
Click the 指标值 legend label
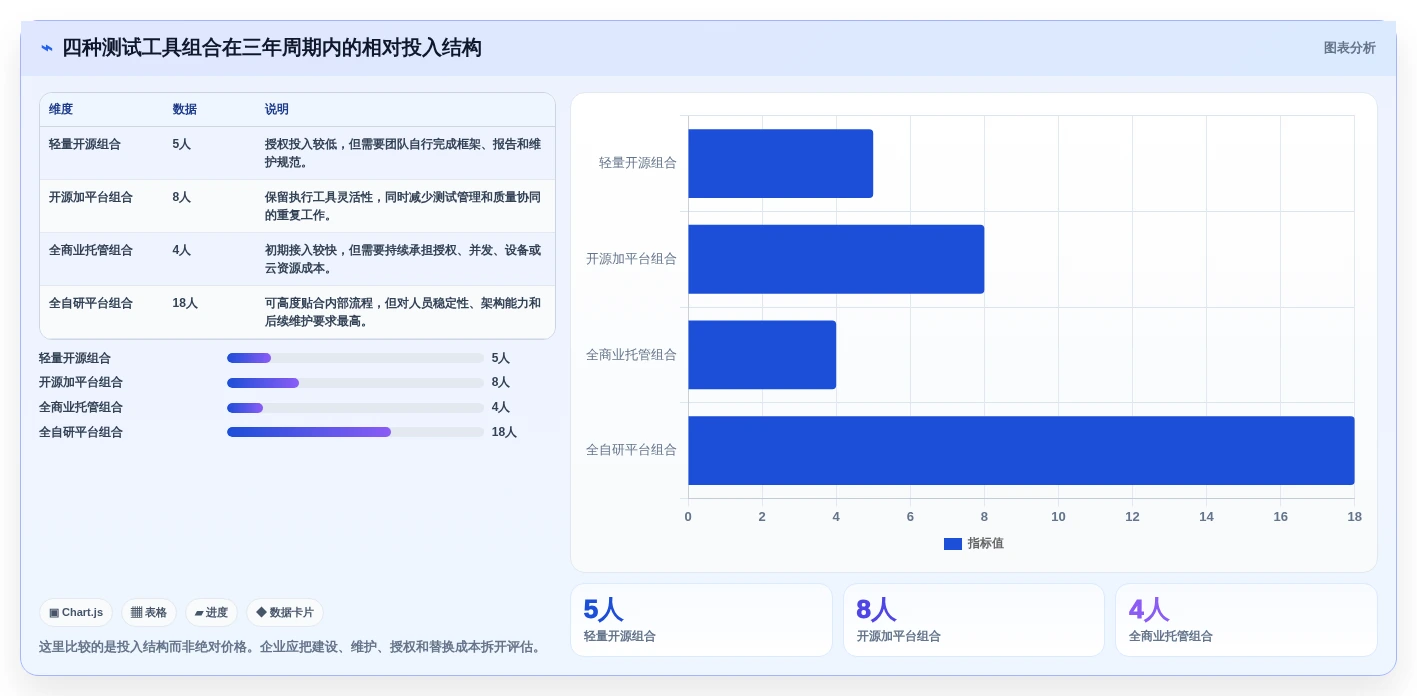click(985, 544)
